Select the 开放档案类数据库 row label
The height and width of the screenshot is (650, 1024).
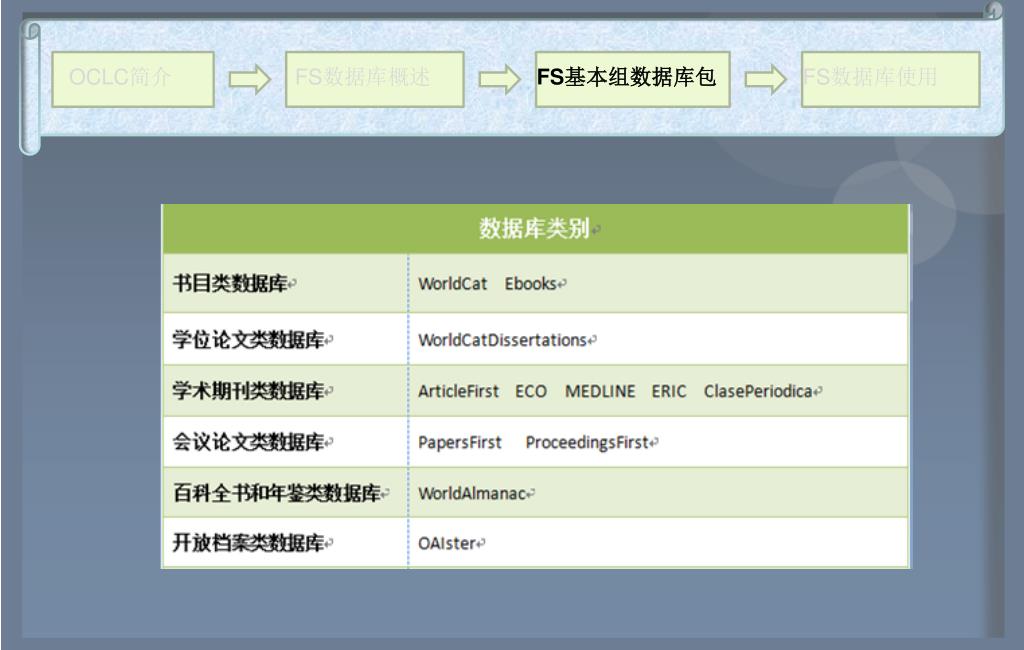click(248, 543)
